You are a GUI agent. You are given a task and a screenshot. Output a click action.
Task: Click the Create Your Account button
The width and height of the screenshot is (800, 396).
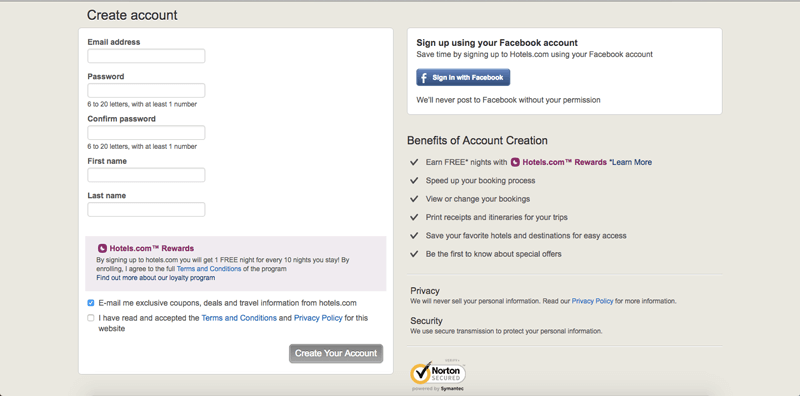click(336, 353)
